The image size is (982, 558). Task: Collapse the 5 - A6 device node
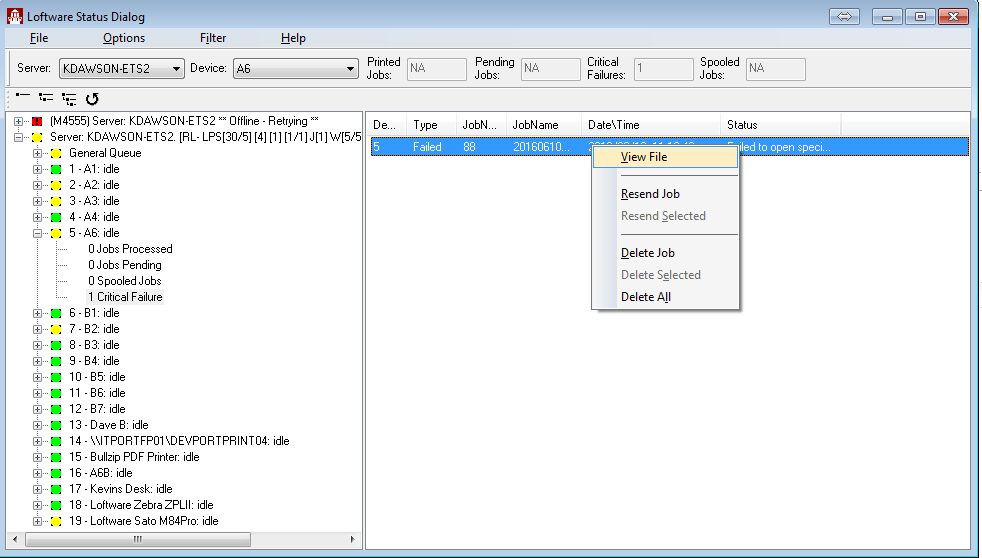coord(38,234)
